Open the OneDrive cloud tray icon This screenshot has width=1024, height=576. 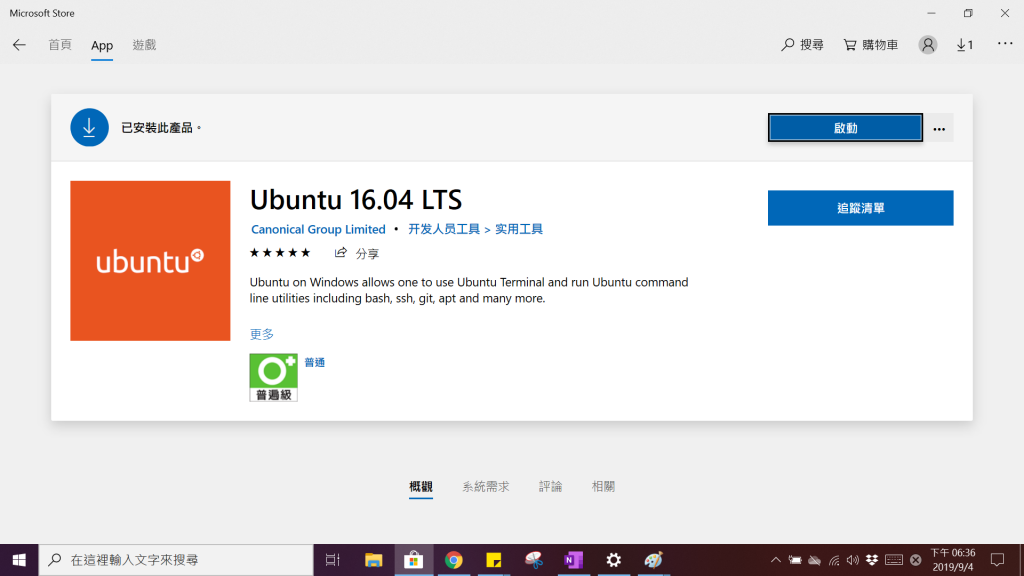coord(814,560)
